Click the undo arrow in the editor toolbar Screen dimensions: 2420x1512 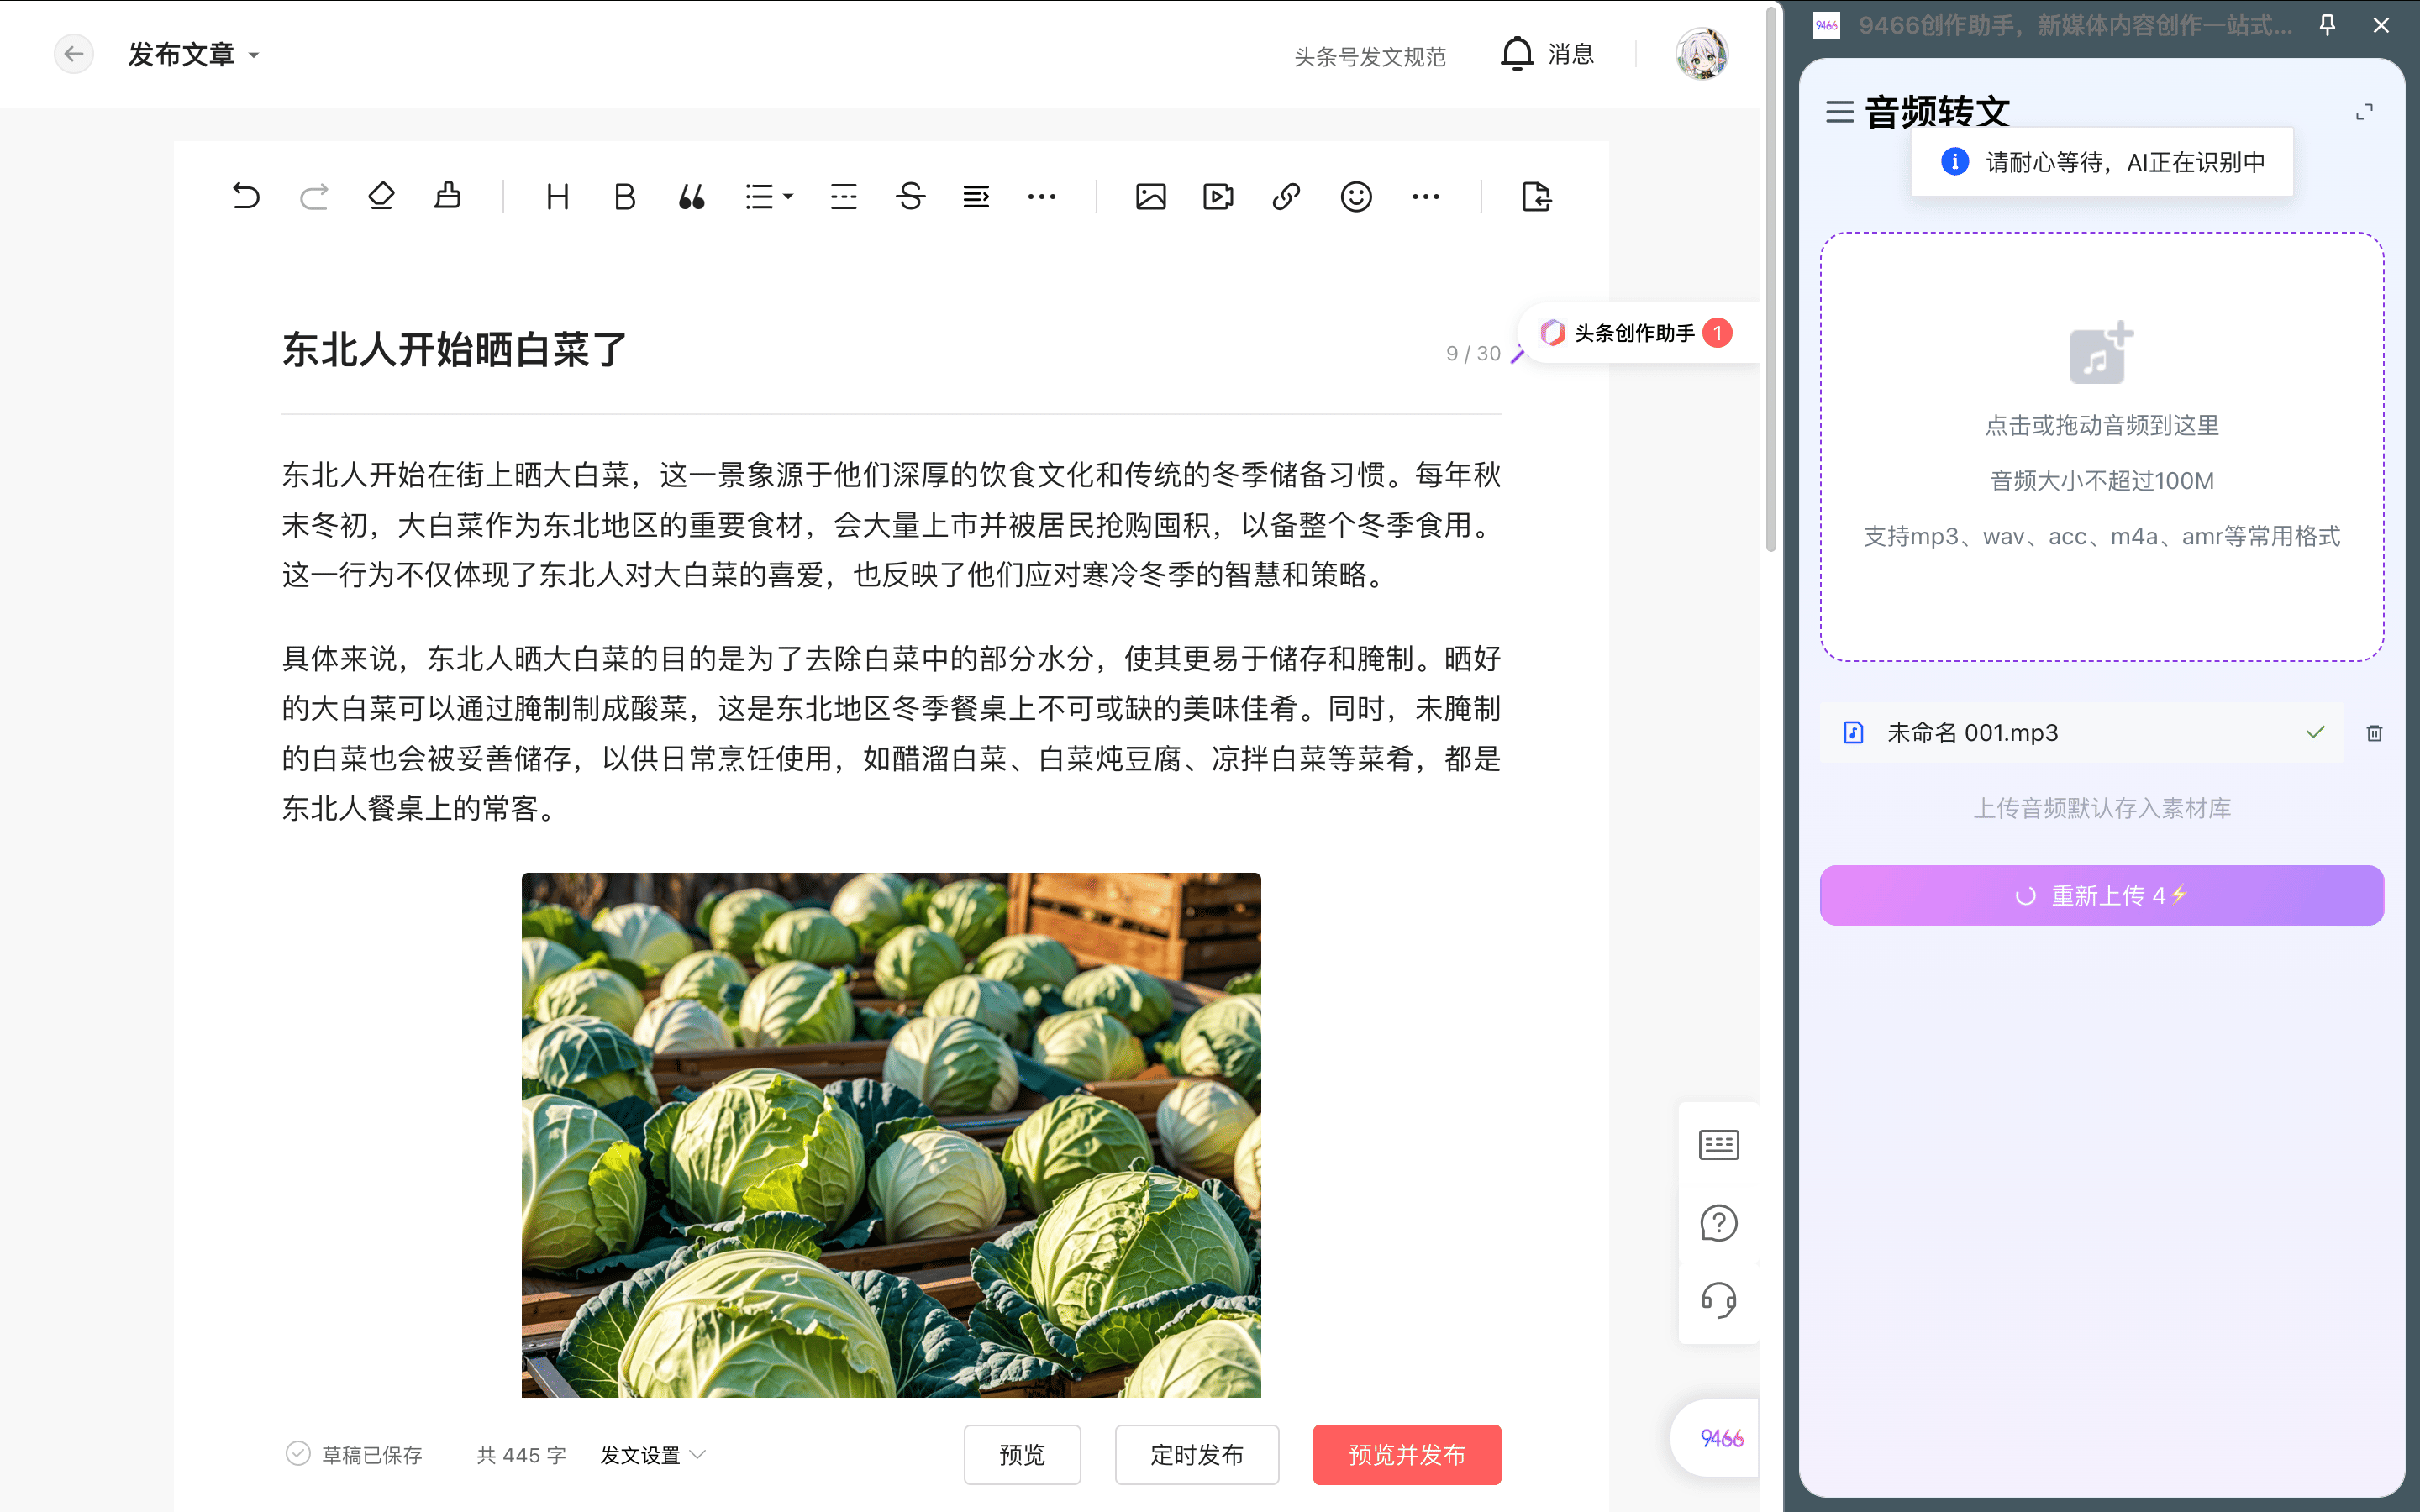(x=246, y=196)
